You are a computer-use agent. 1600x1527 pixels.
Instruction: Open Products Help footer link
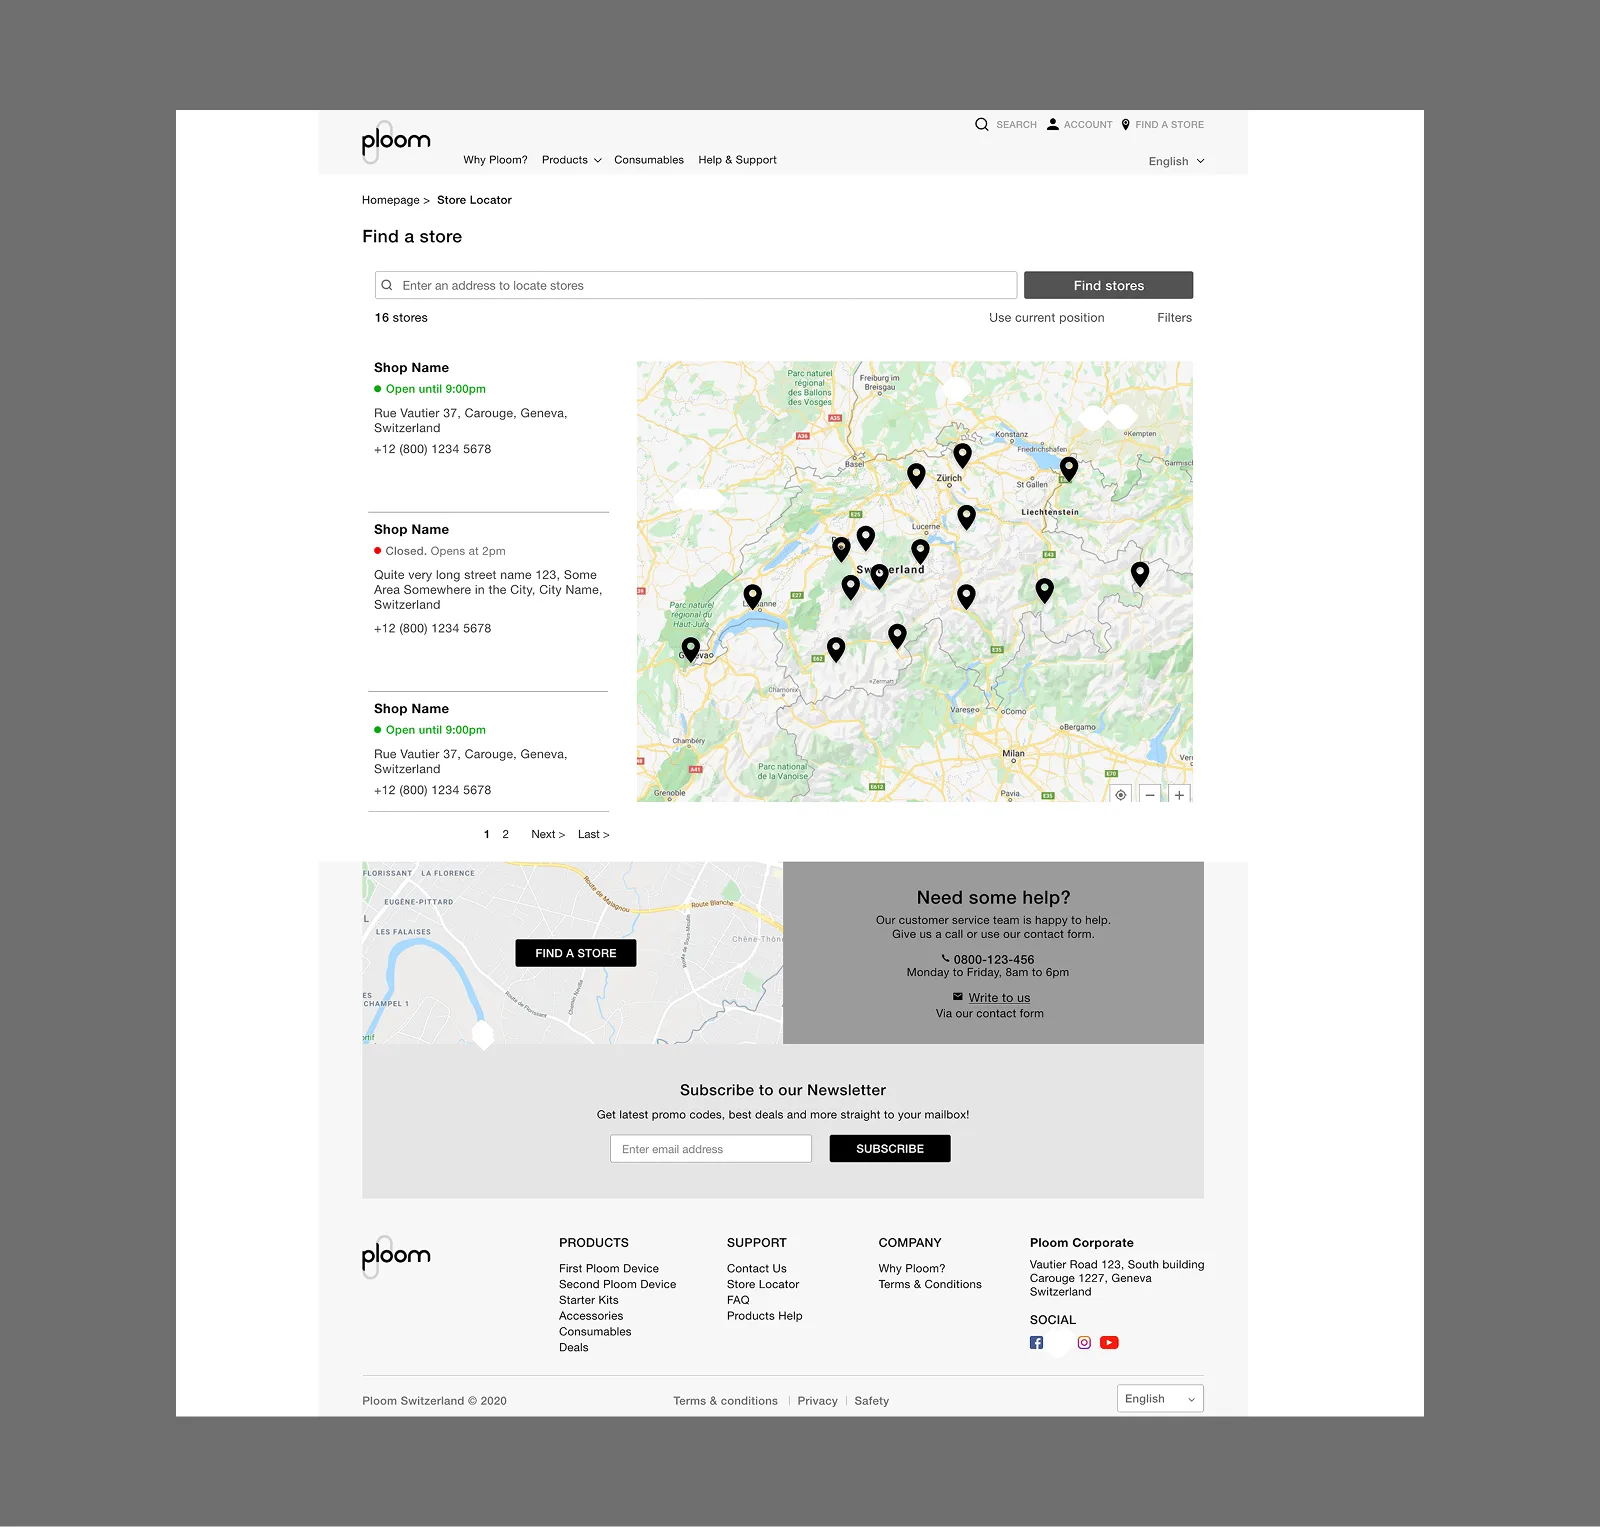[765, 1316]
